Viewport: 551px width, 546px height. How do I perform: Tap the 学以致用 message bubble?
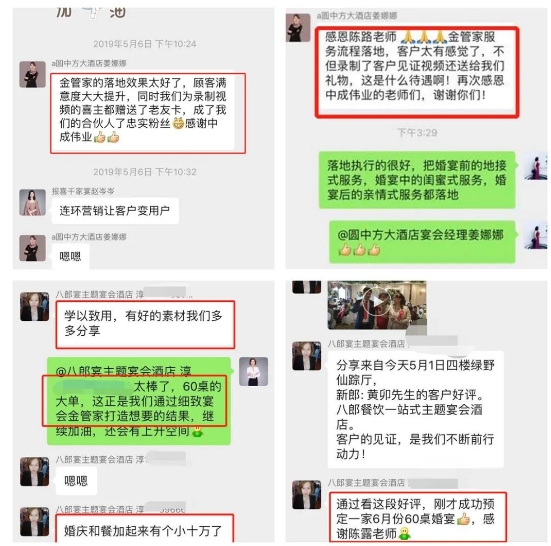point(145,324)
